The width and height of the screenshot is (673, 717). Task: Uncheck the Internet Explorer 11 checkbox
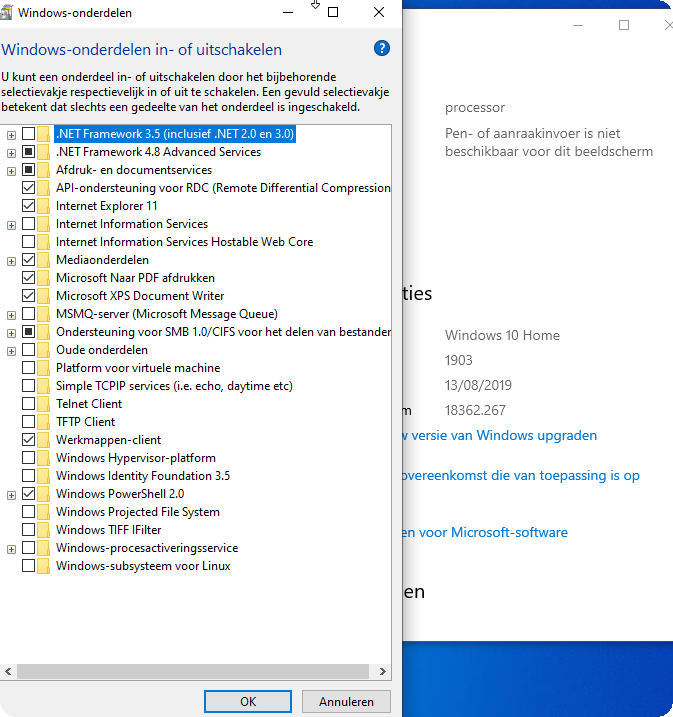click(28, 206)
